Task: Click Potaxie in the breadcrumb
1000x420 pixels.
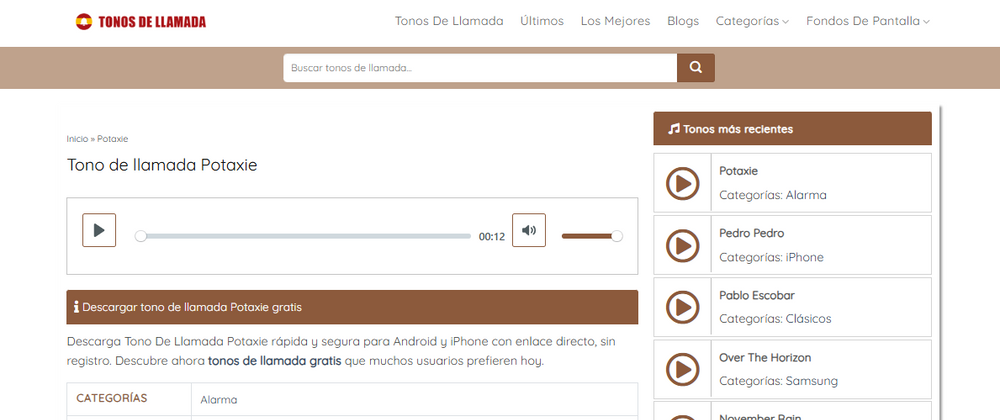Action: tap(112, 139)
